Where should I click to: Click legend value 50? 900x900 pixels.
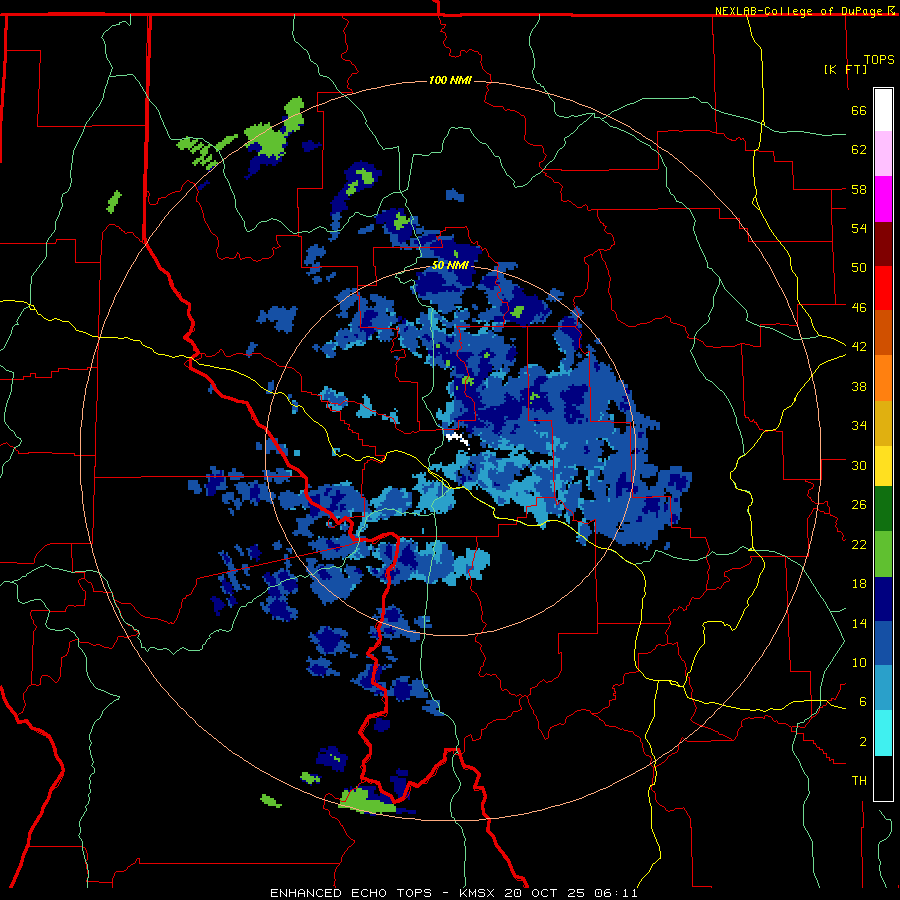pos(859,267)
